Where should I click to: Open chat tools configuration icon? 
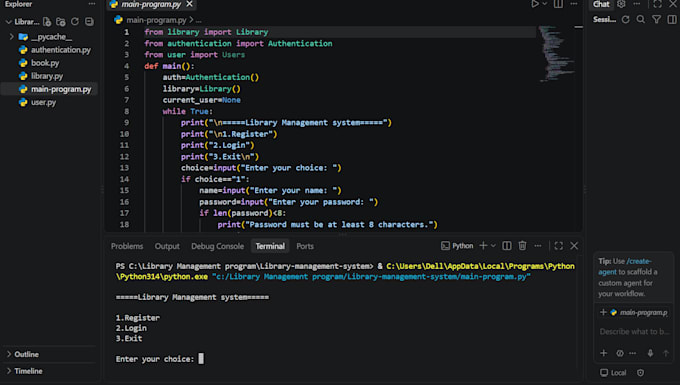pyautogui.click(x=620, y=353)
